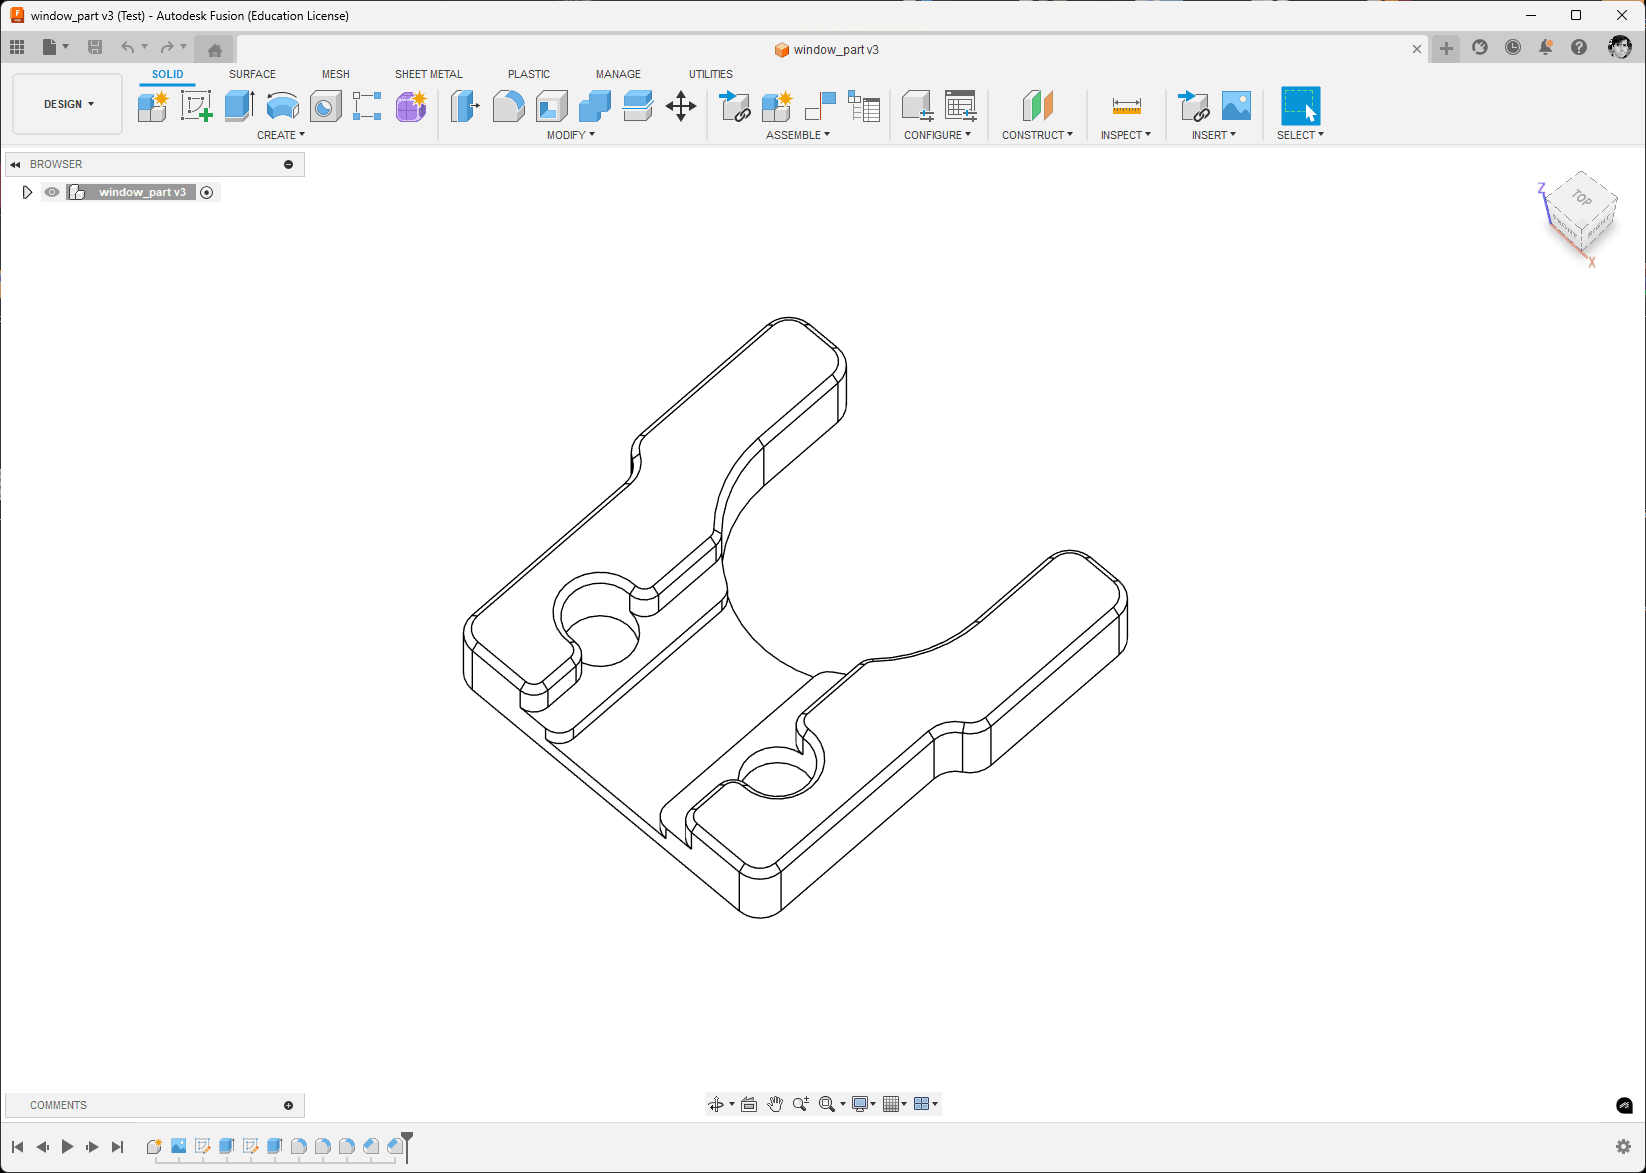Open the CREATE dropdown menu
Image resolution: width=1646 pixels, height=1173 pixels.
pyautogui.click(x=281, y=135)
